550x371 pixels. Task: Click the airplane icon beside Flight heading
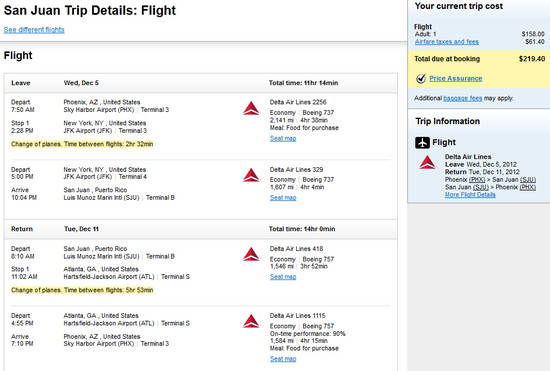[x=422, y=142]
